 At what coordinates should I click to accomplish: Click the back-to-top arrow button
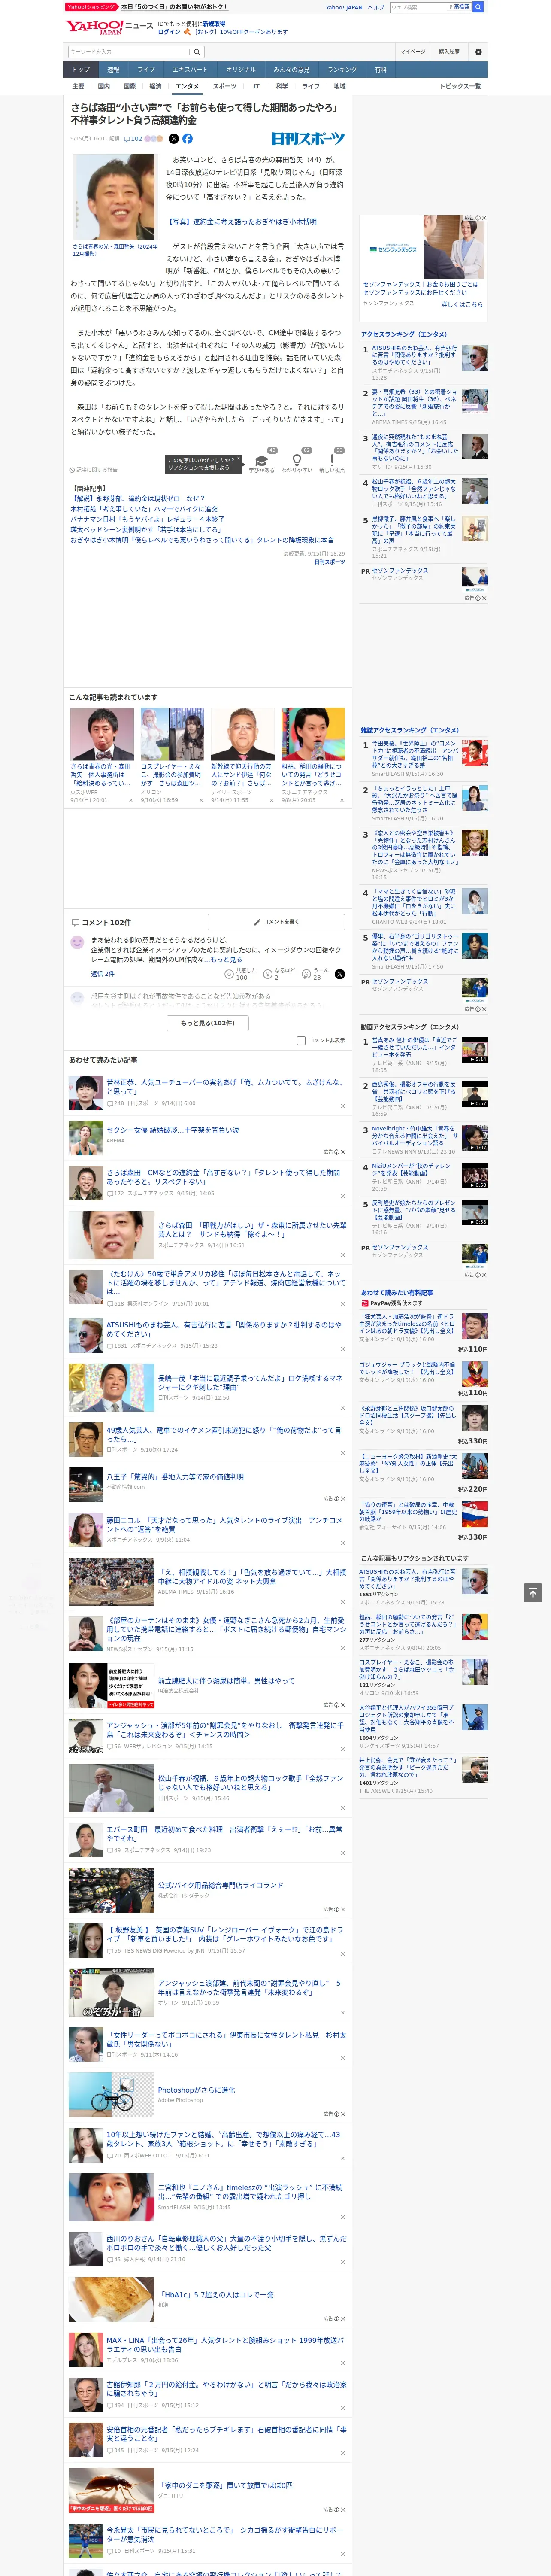pyautogui.click(x=533, y=1592)
